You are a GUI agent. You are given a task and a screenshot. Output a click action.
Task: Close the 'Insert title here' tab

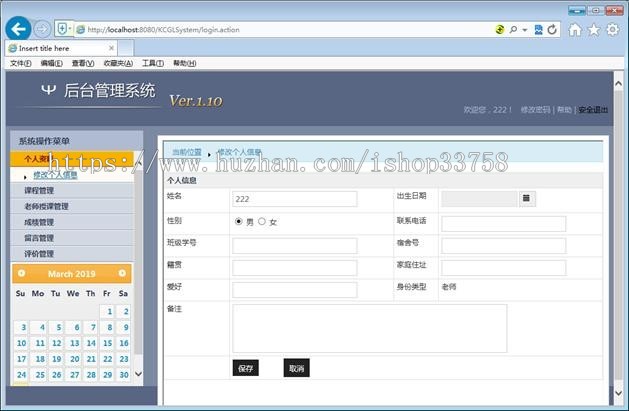(x=111, y=48)
